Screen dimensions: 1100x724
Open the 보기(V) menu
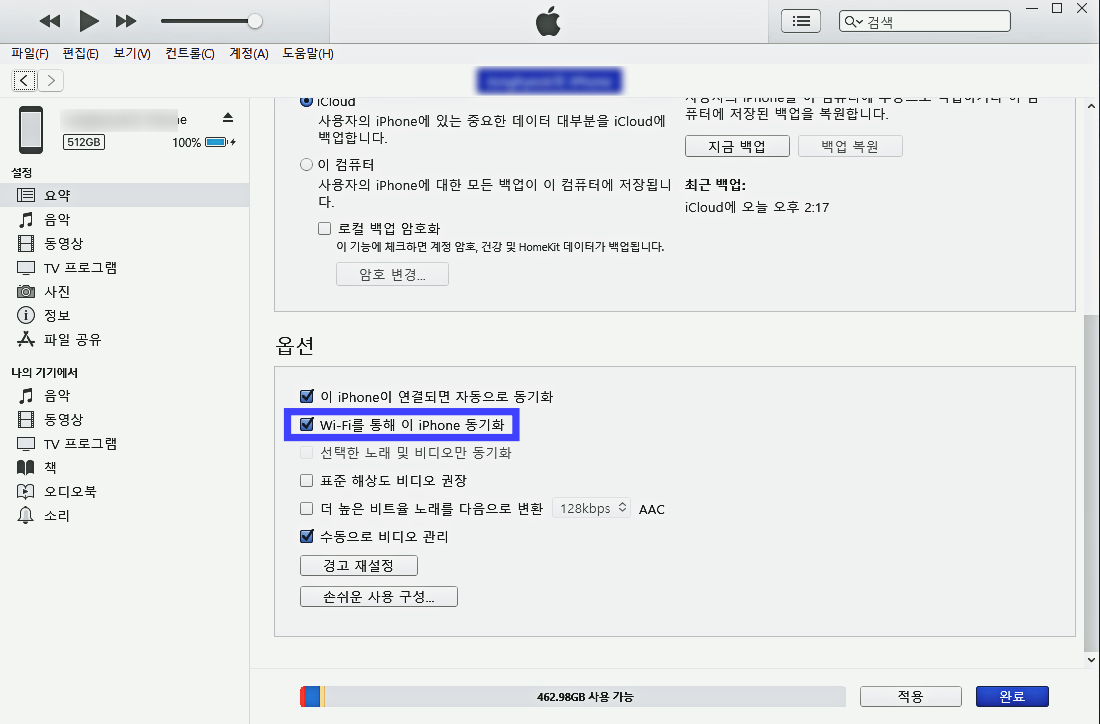(132, 53)
